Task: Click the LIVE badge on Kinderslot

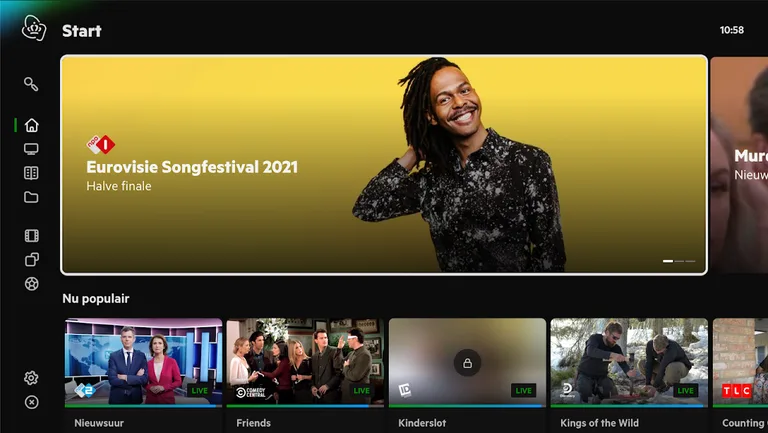Action: pyautogui.click(x=524, y=390)
